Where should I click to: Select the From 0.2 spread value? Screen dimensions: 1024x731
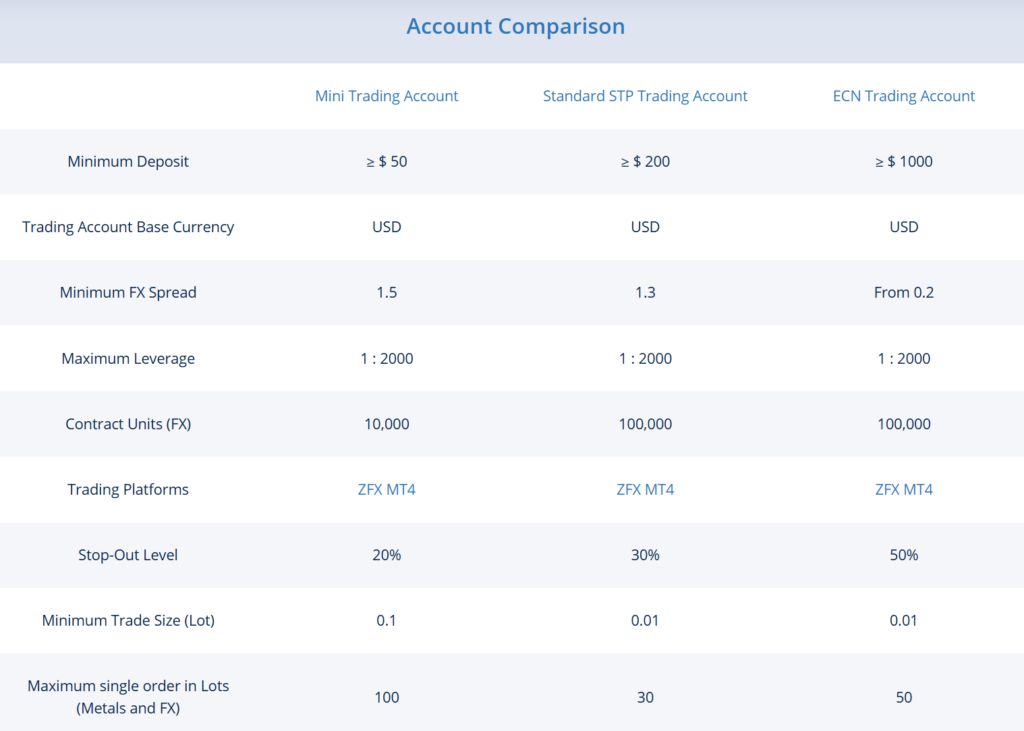903,292
